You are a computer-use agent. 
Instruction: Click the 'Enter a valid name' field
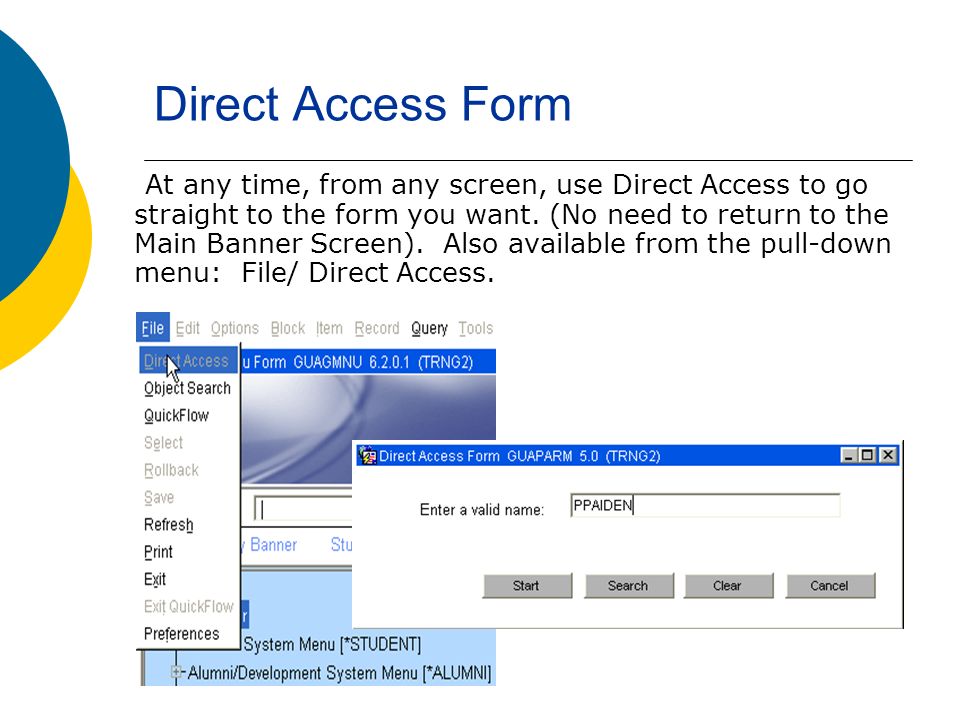(705, 505)
